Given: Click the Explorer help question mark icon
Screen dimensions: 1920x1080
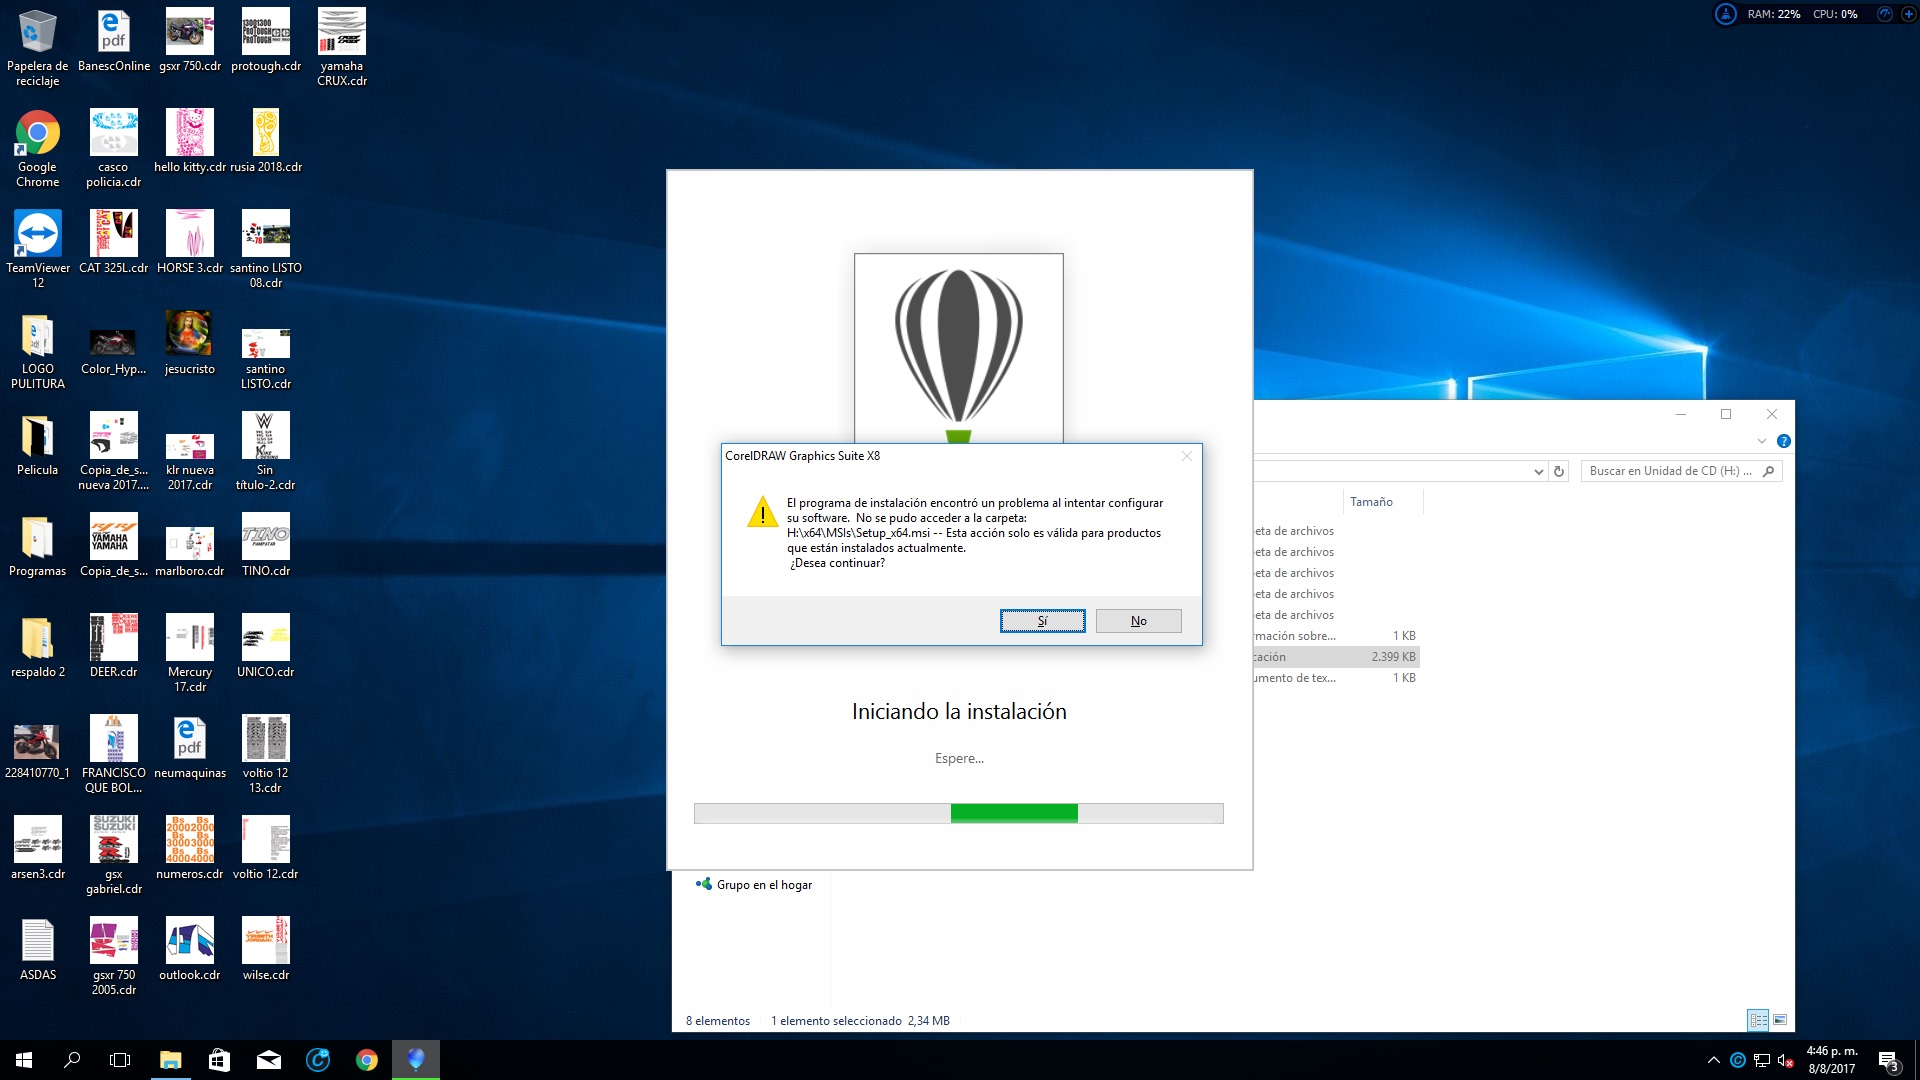Looking at the screenshot, I should coord(1783,441).
